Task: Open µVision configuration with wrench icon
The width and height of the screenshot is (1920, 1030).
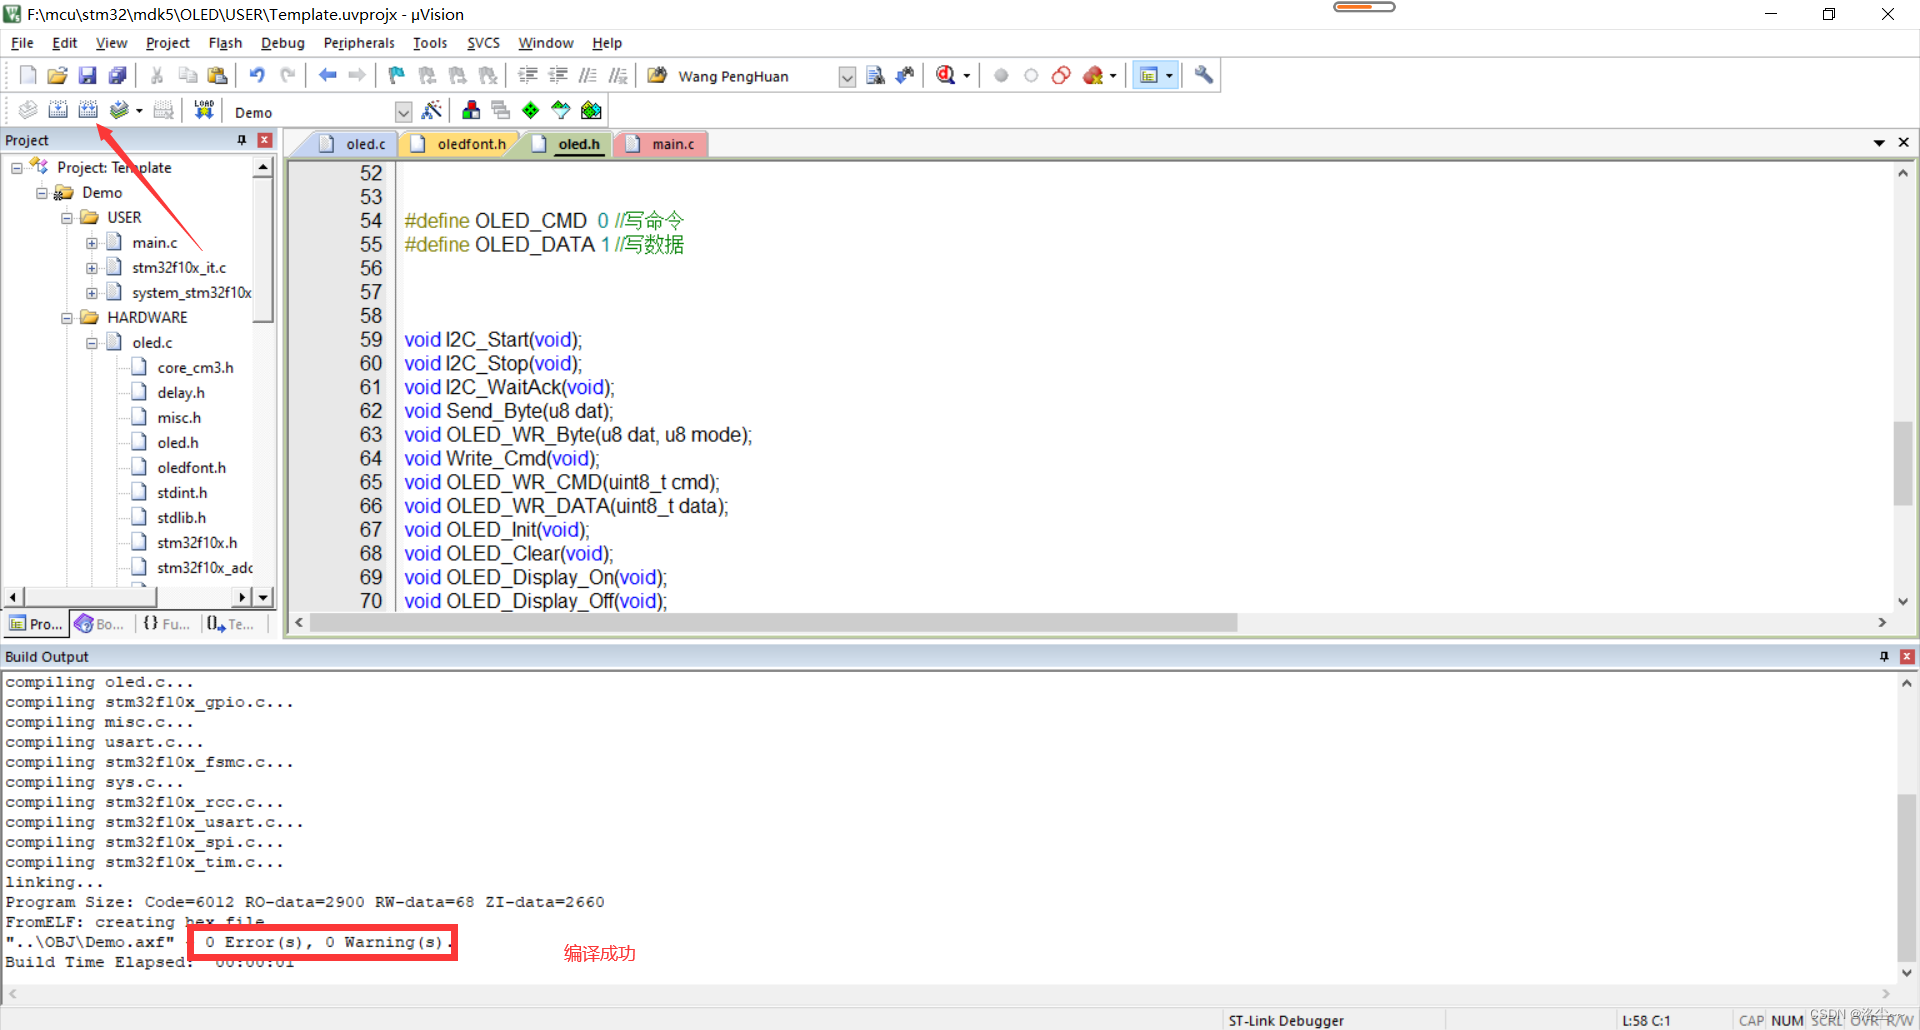Action: click(1203, 75)
